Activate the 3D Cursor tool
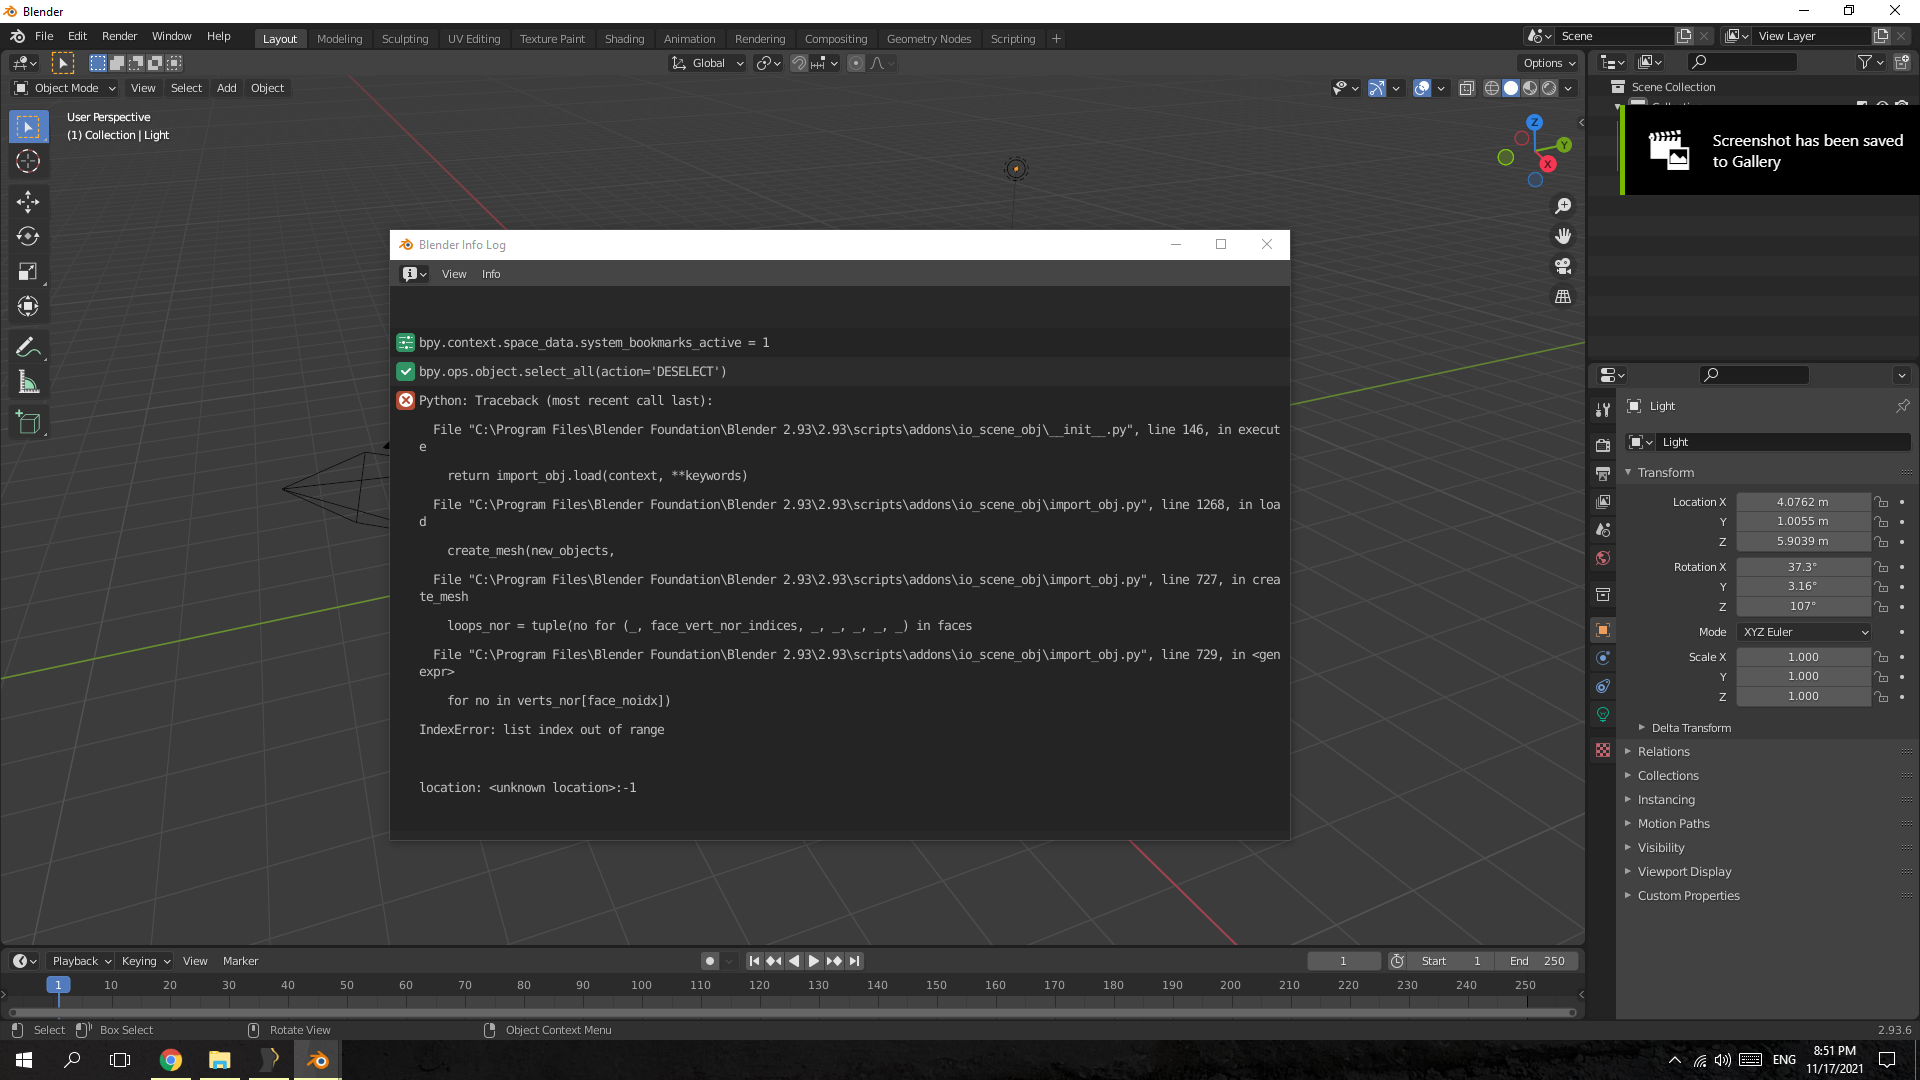1920x1080 pixels. click(28, 162)
